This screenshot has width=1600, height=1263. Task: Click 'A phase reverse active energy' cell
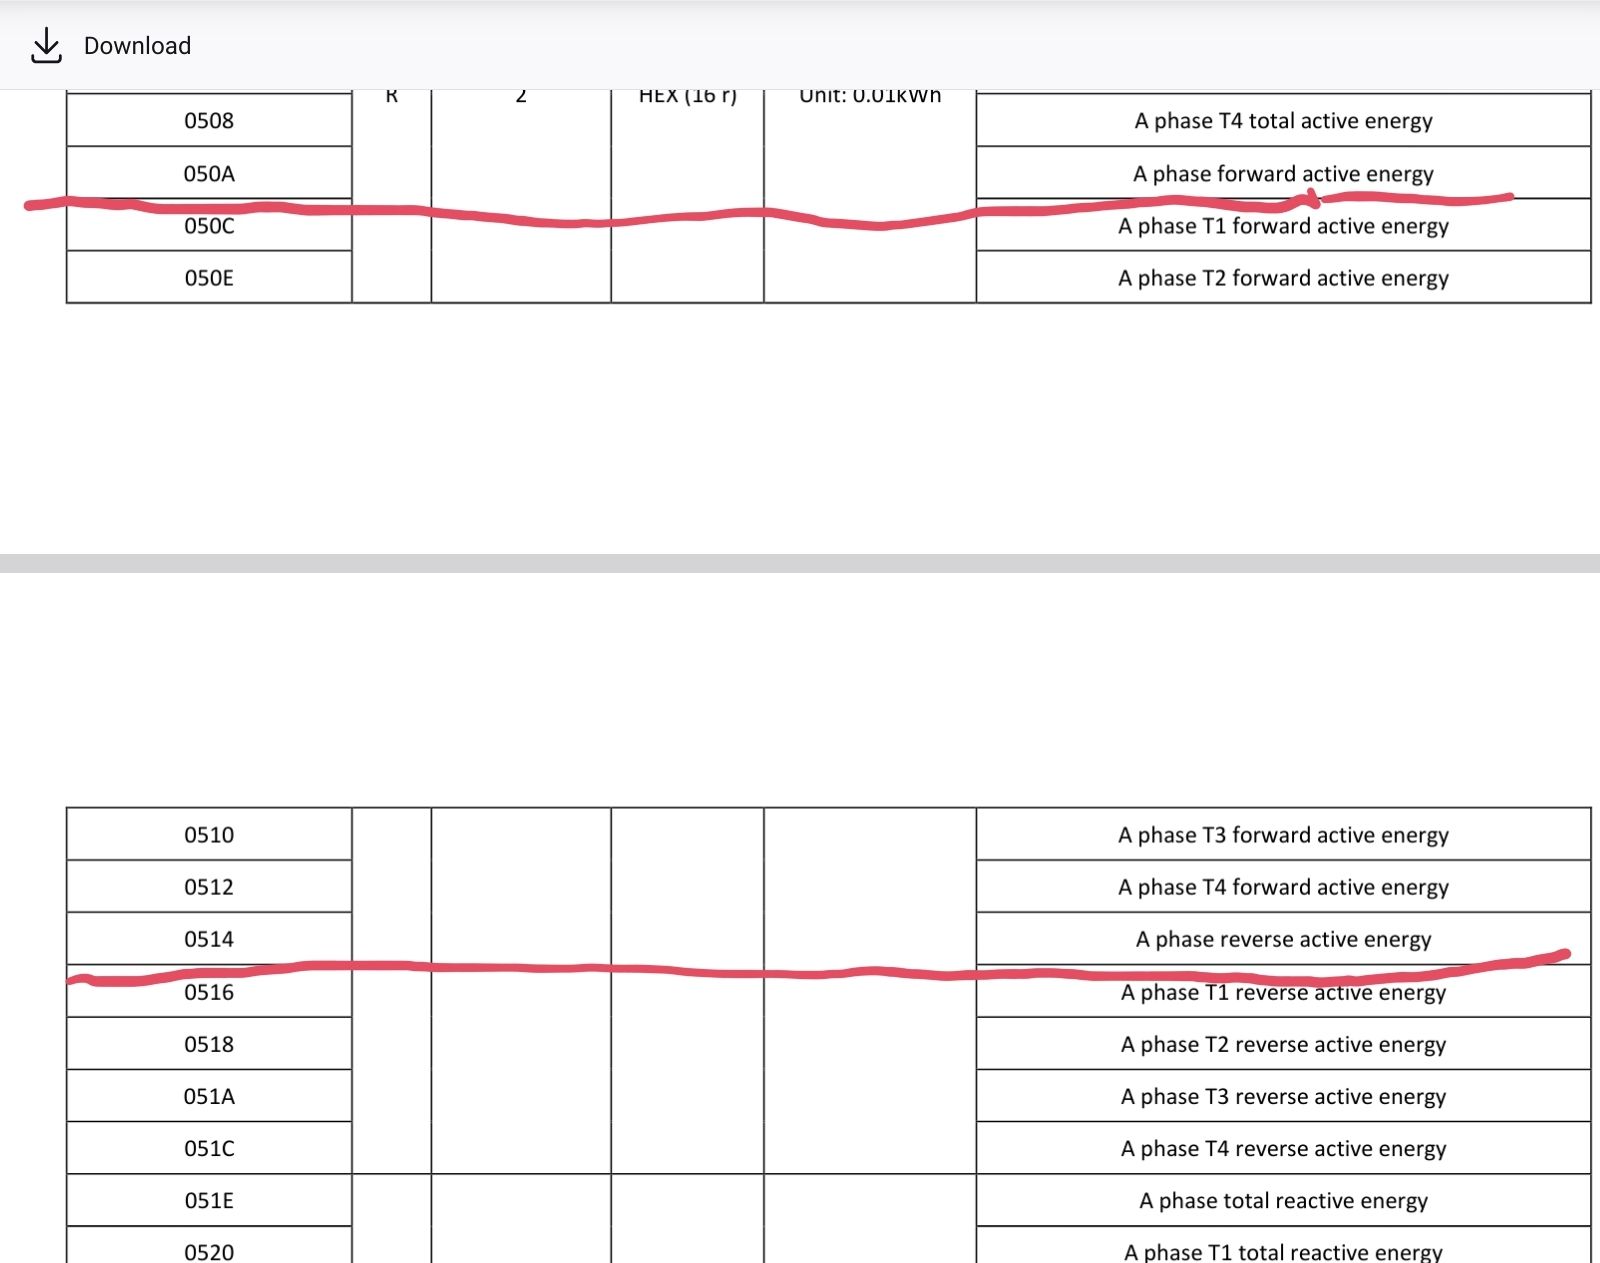click(x=1283, y=938)
